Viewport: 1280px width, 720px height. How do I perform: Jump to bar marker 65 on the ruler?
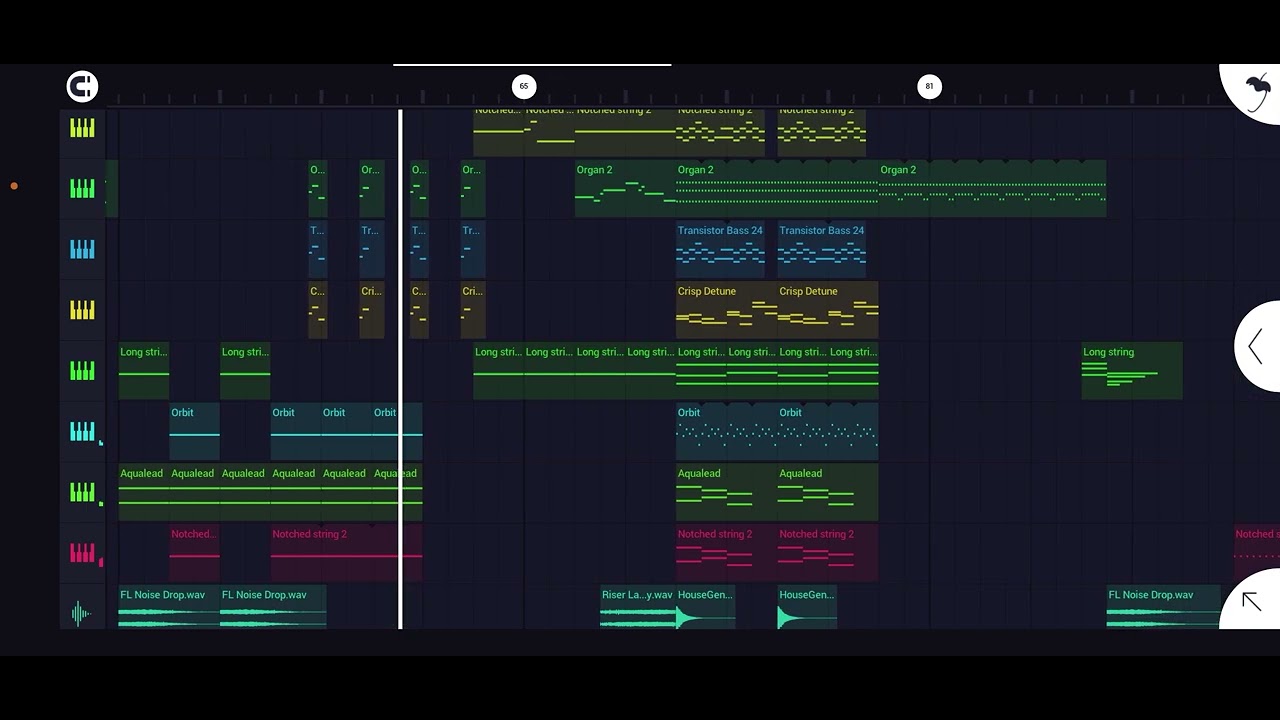click(x=523, y=86)
